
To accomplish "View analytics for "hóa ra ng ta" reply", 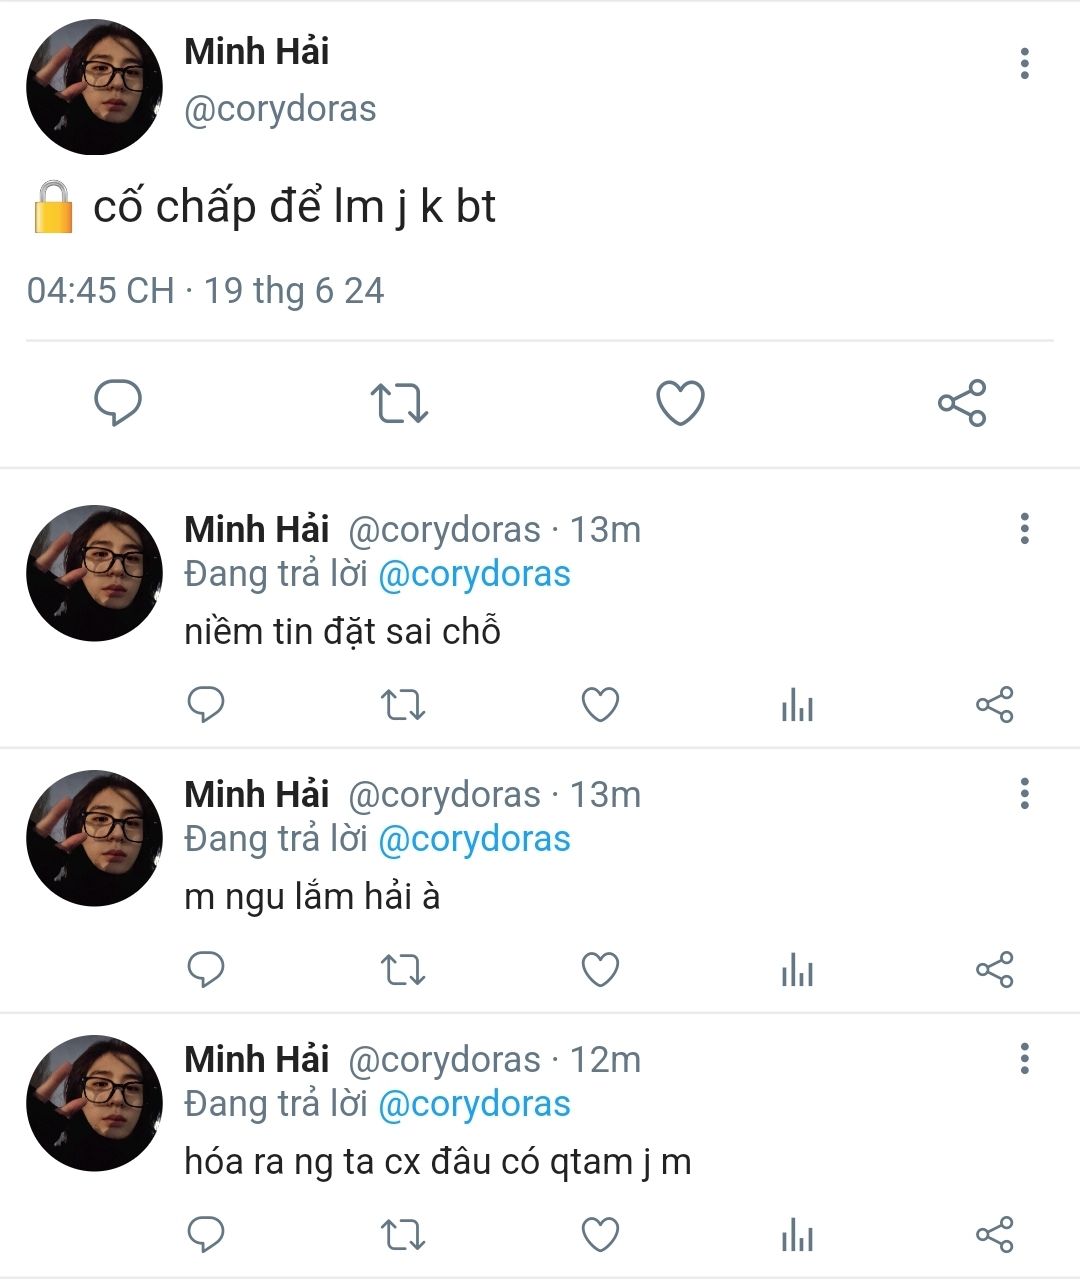I will 797,1235.
